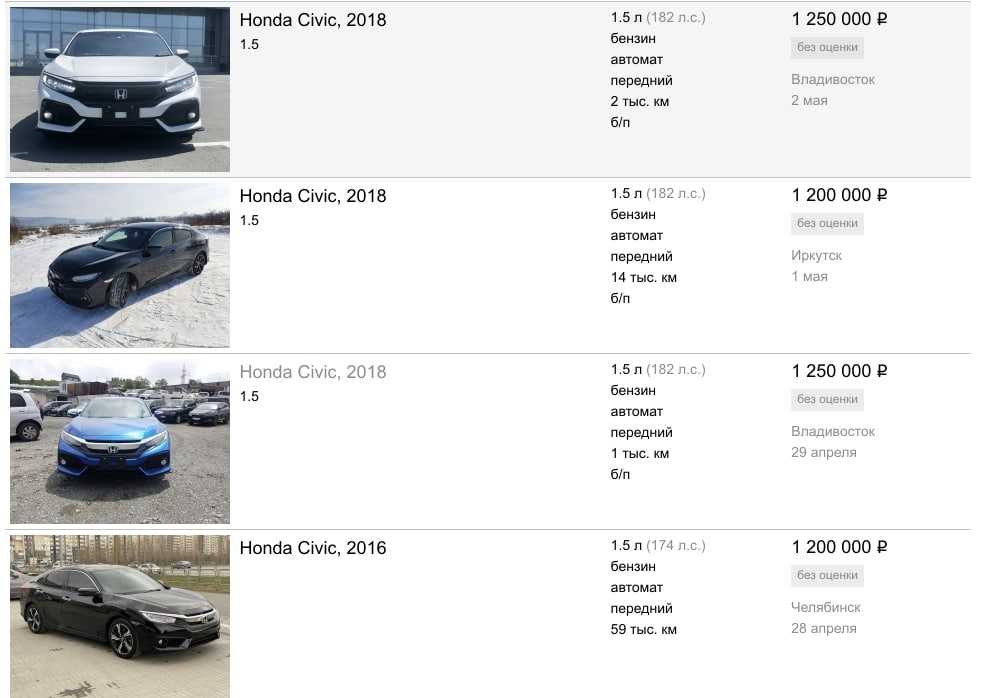Click the 'без оценки' badge above '2 мая' listing
Screen dimensions: 991x698
point(827,48)
